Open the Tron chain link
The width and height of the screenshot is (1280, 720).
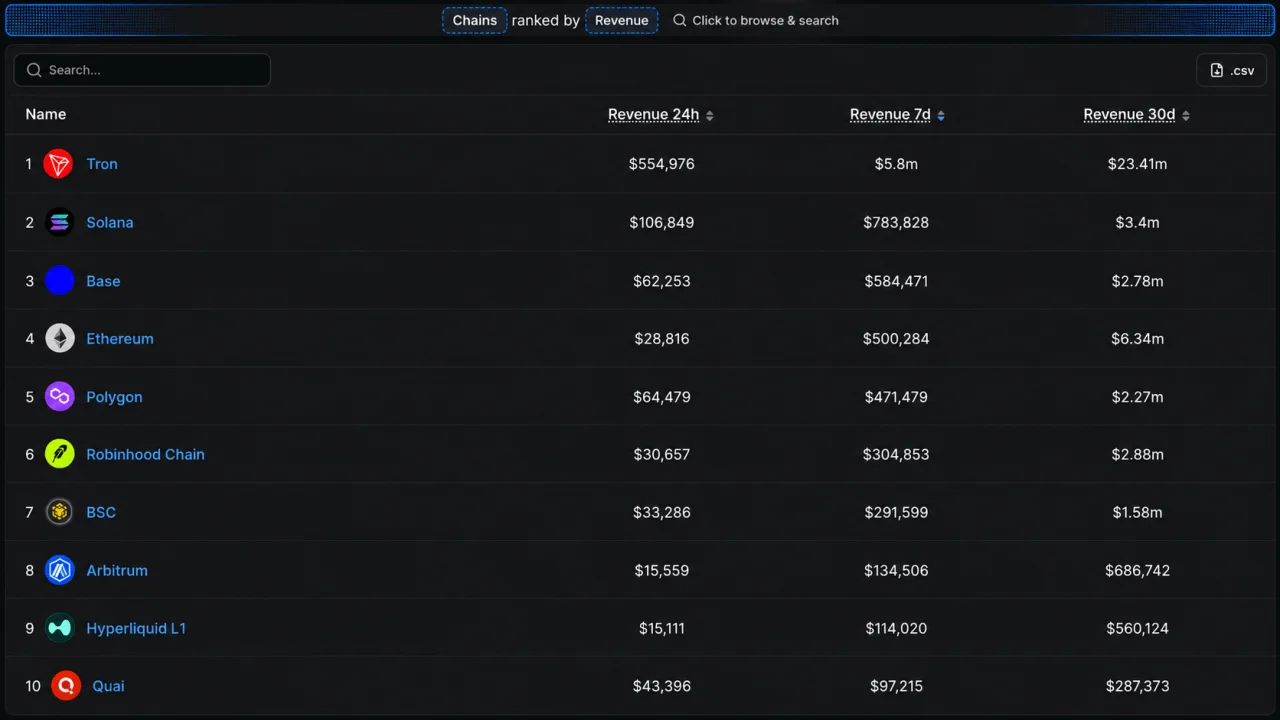[x=102, y=164]
